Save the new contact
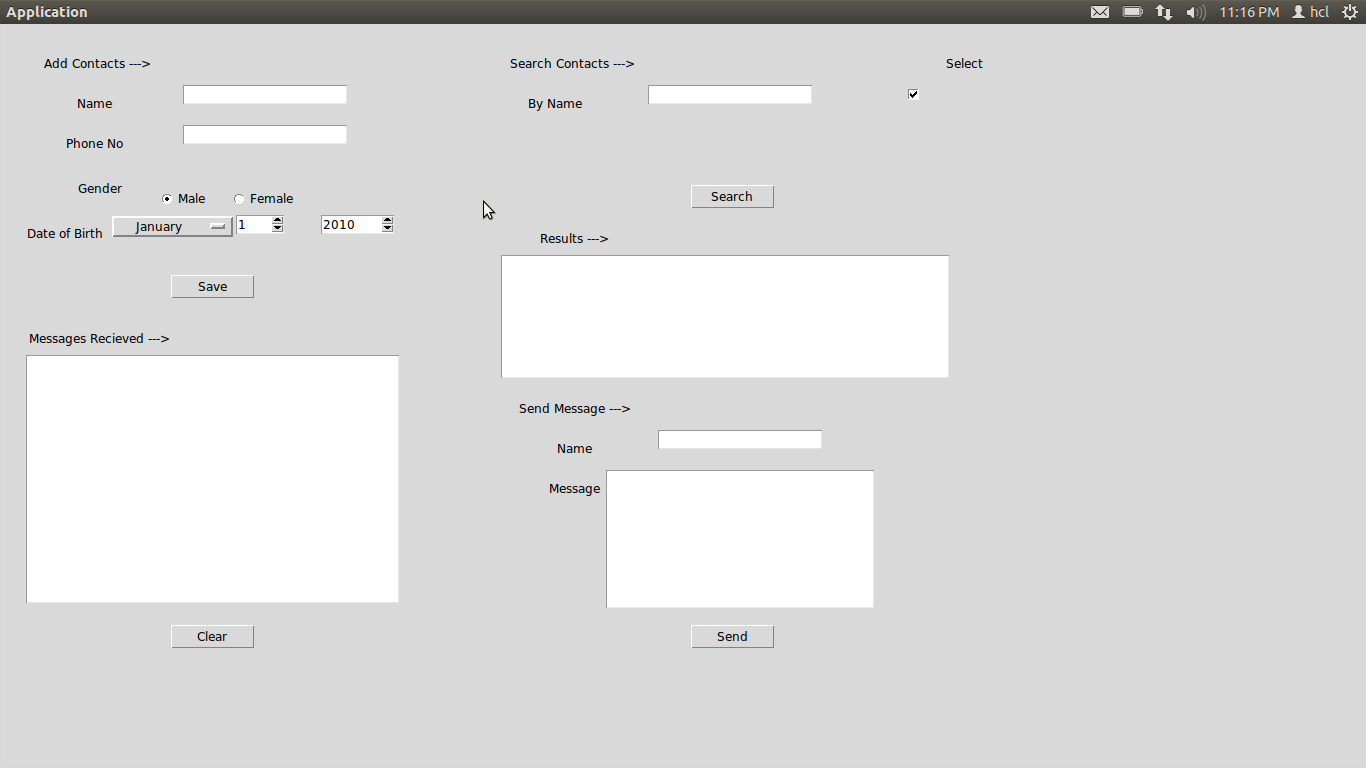1366x768 pixels. [212, 286]
